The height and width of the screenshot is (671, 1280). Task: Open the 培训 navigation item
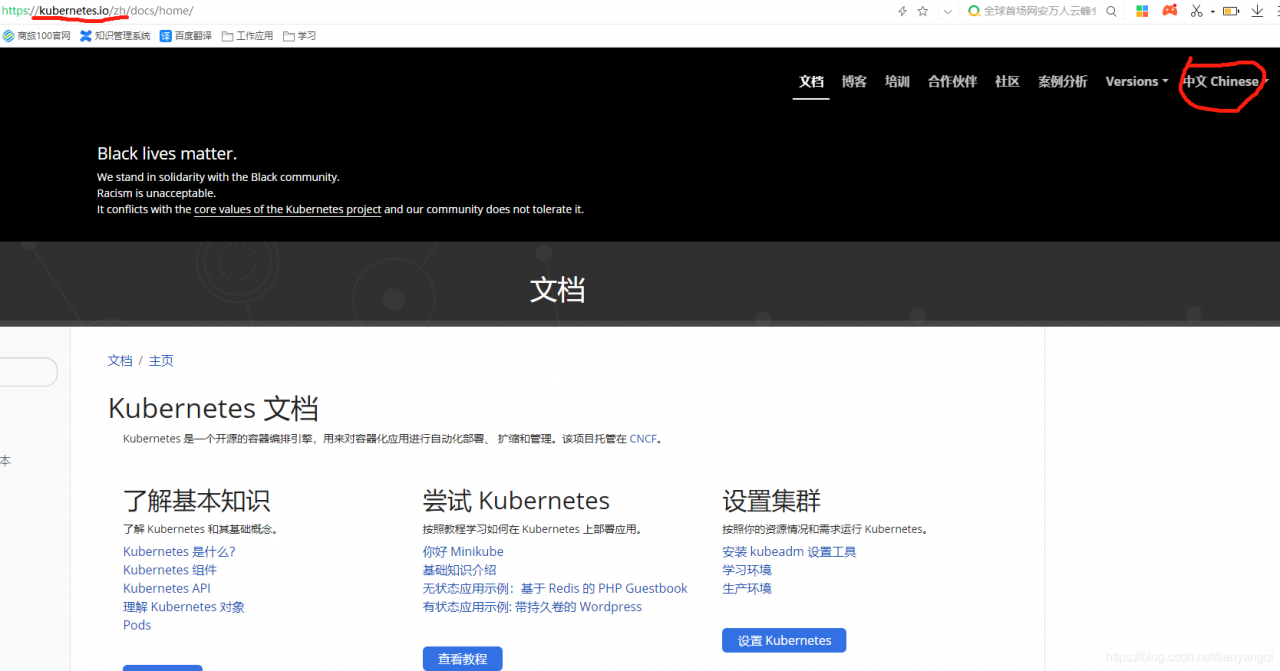[897, 82]
